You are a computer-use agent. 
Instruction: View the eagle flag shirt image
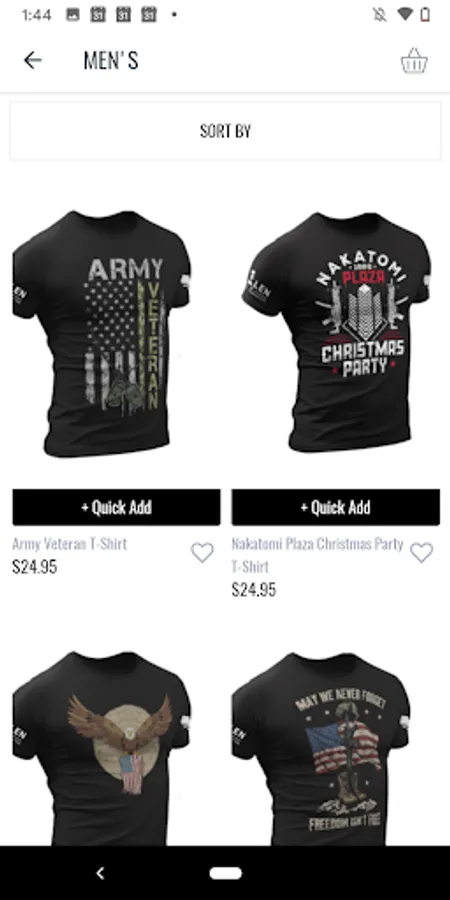102,748
